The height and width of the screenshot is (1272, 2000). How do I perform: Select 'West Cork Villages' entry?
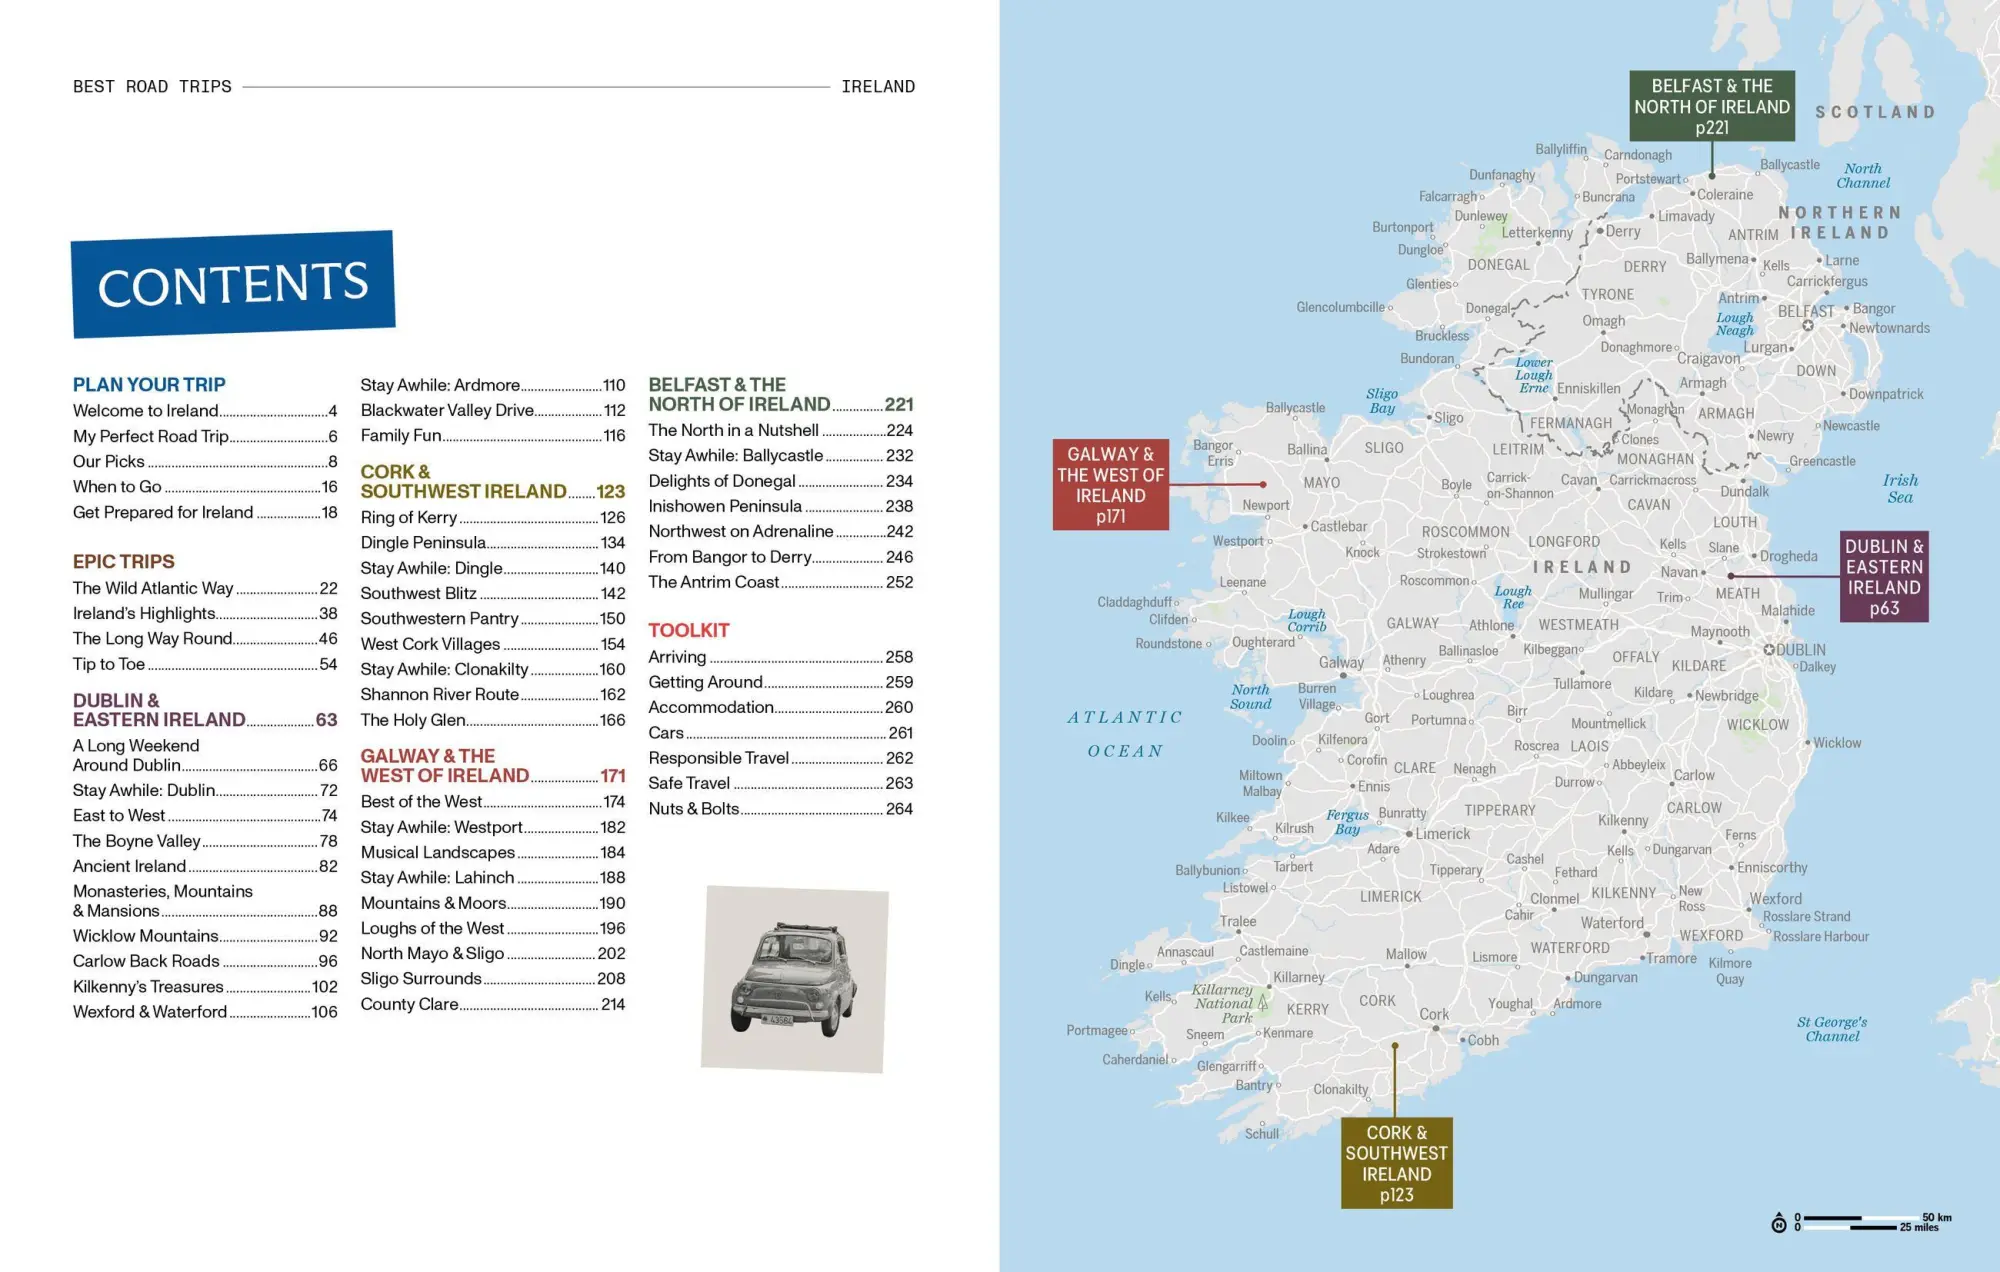click(x=493, y=644)
